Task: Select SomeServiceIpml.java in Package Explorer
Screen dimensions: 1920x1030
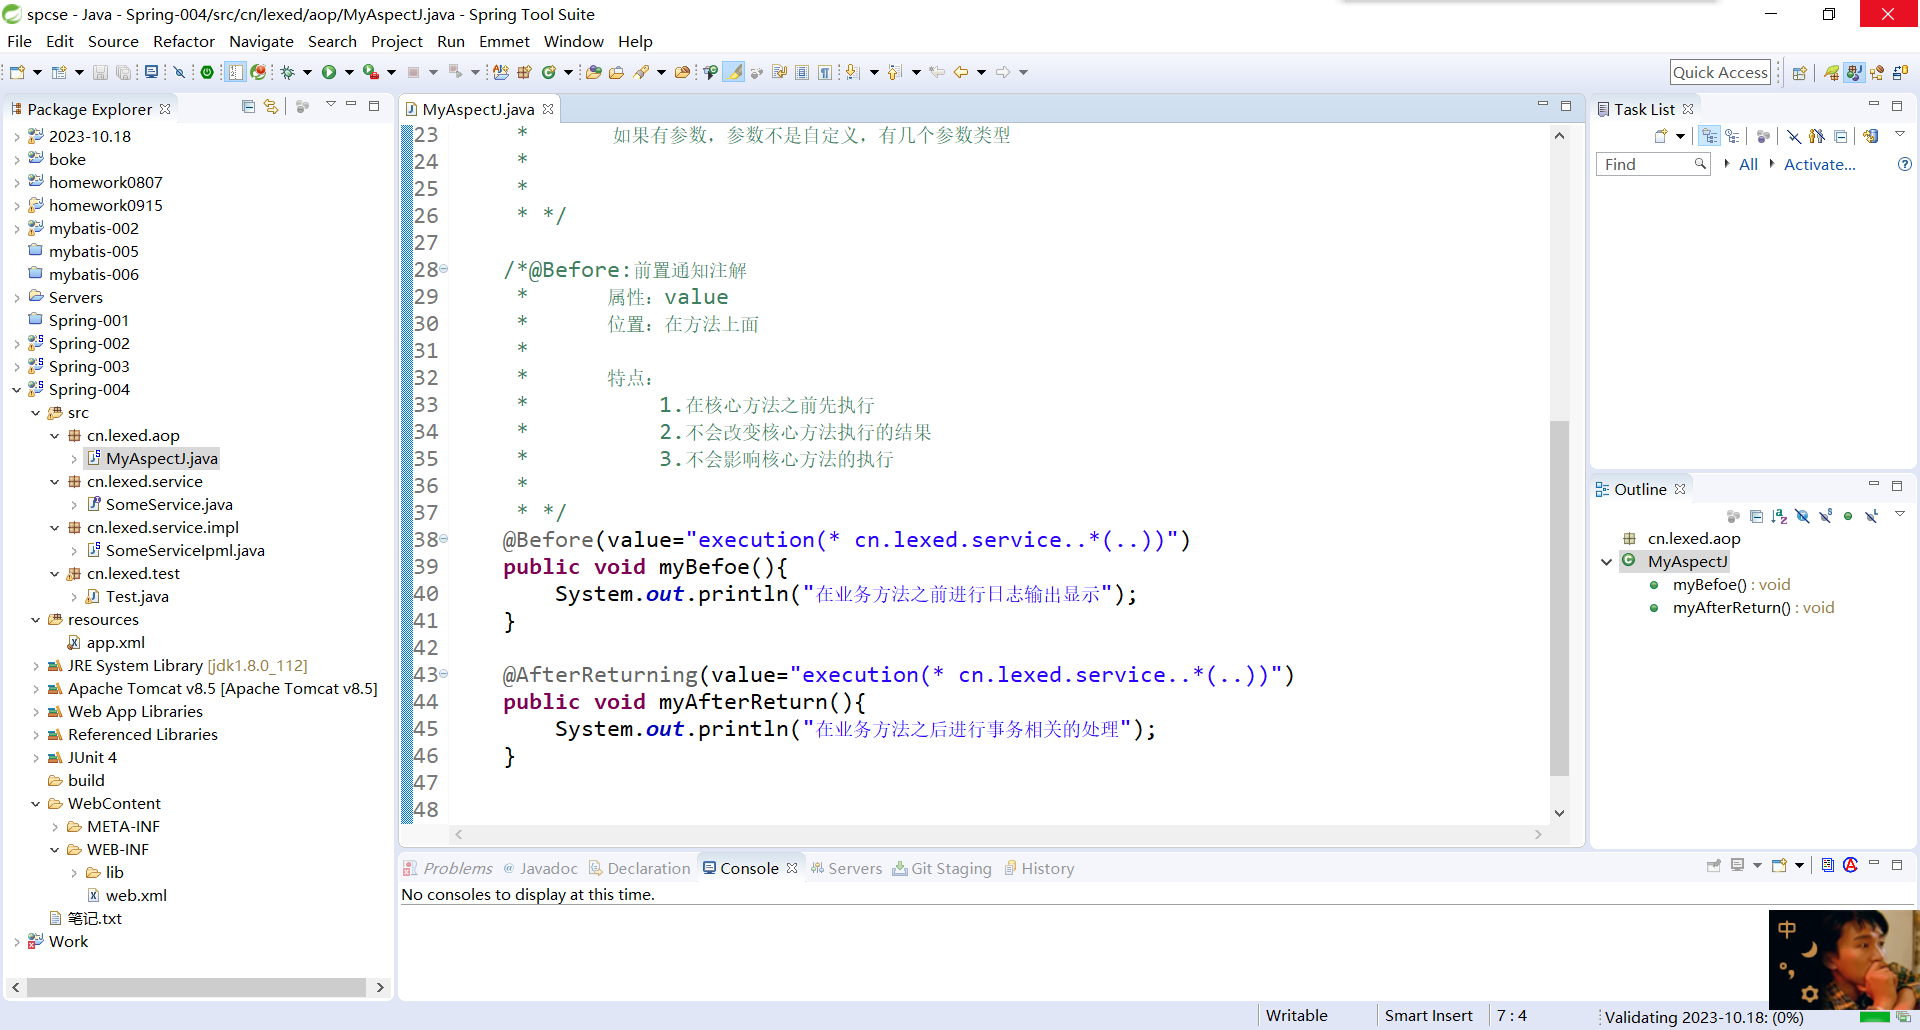Action: pyautogui.click(x=185, y=551)
